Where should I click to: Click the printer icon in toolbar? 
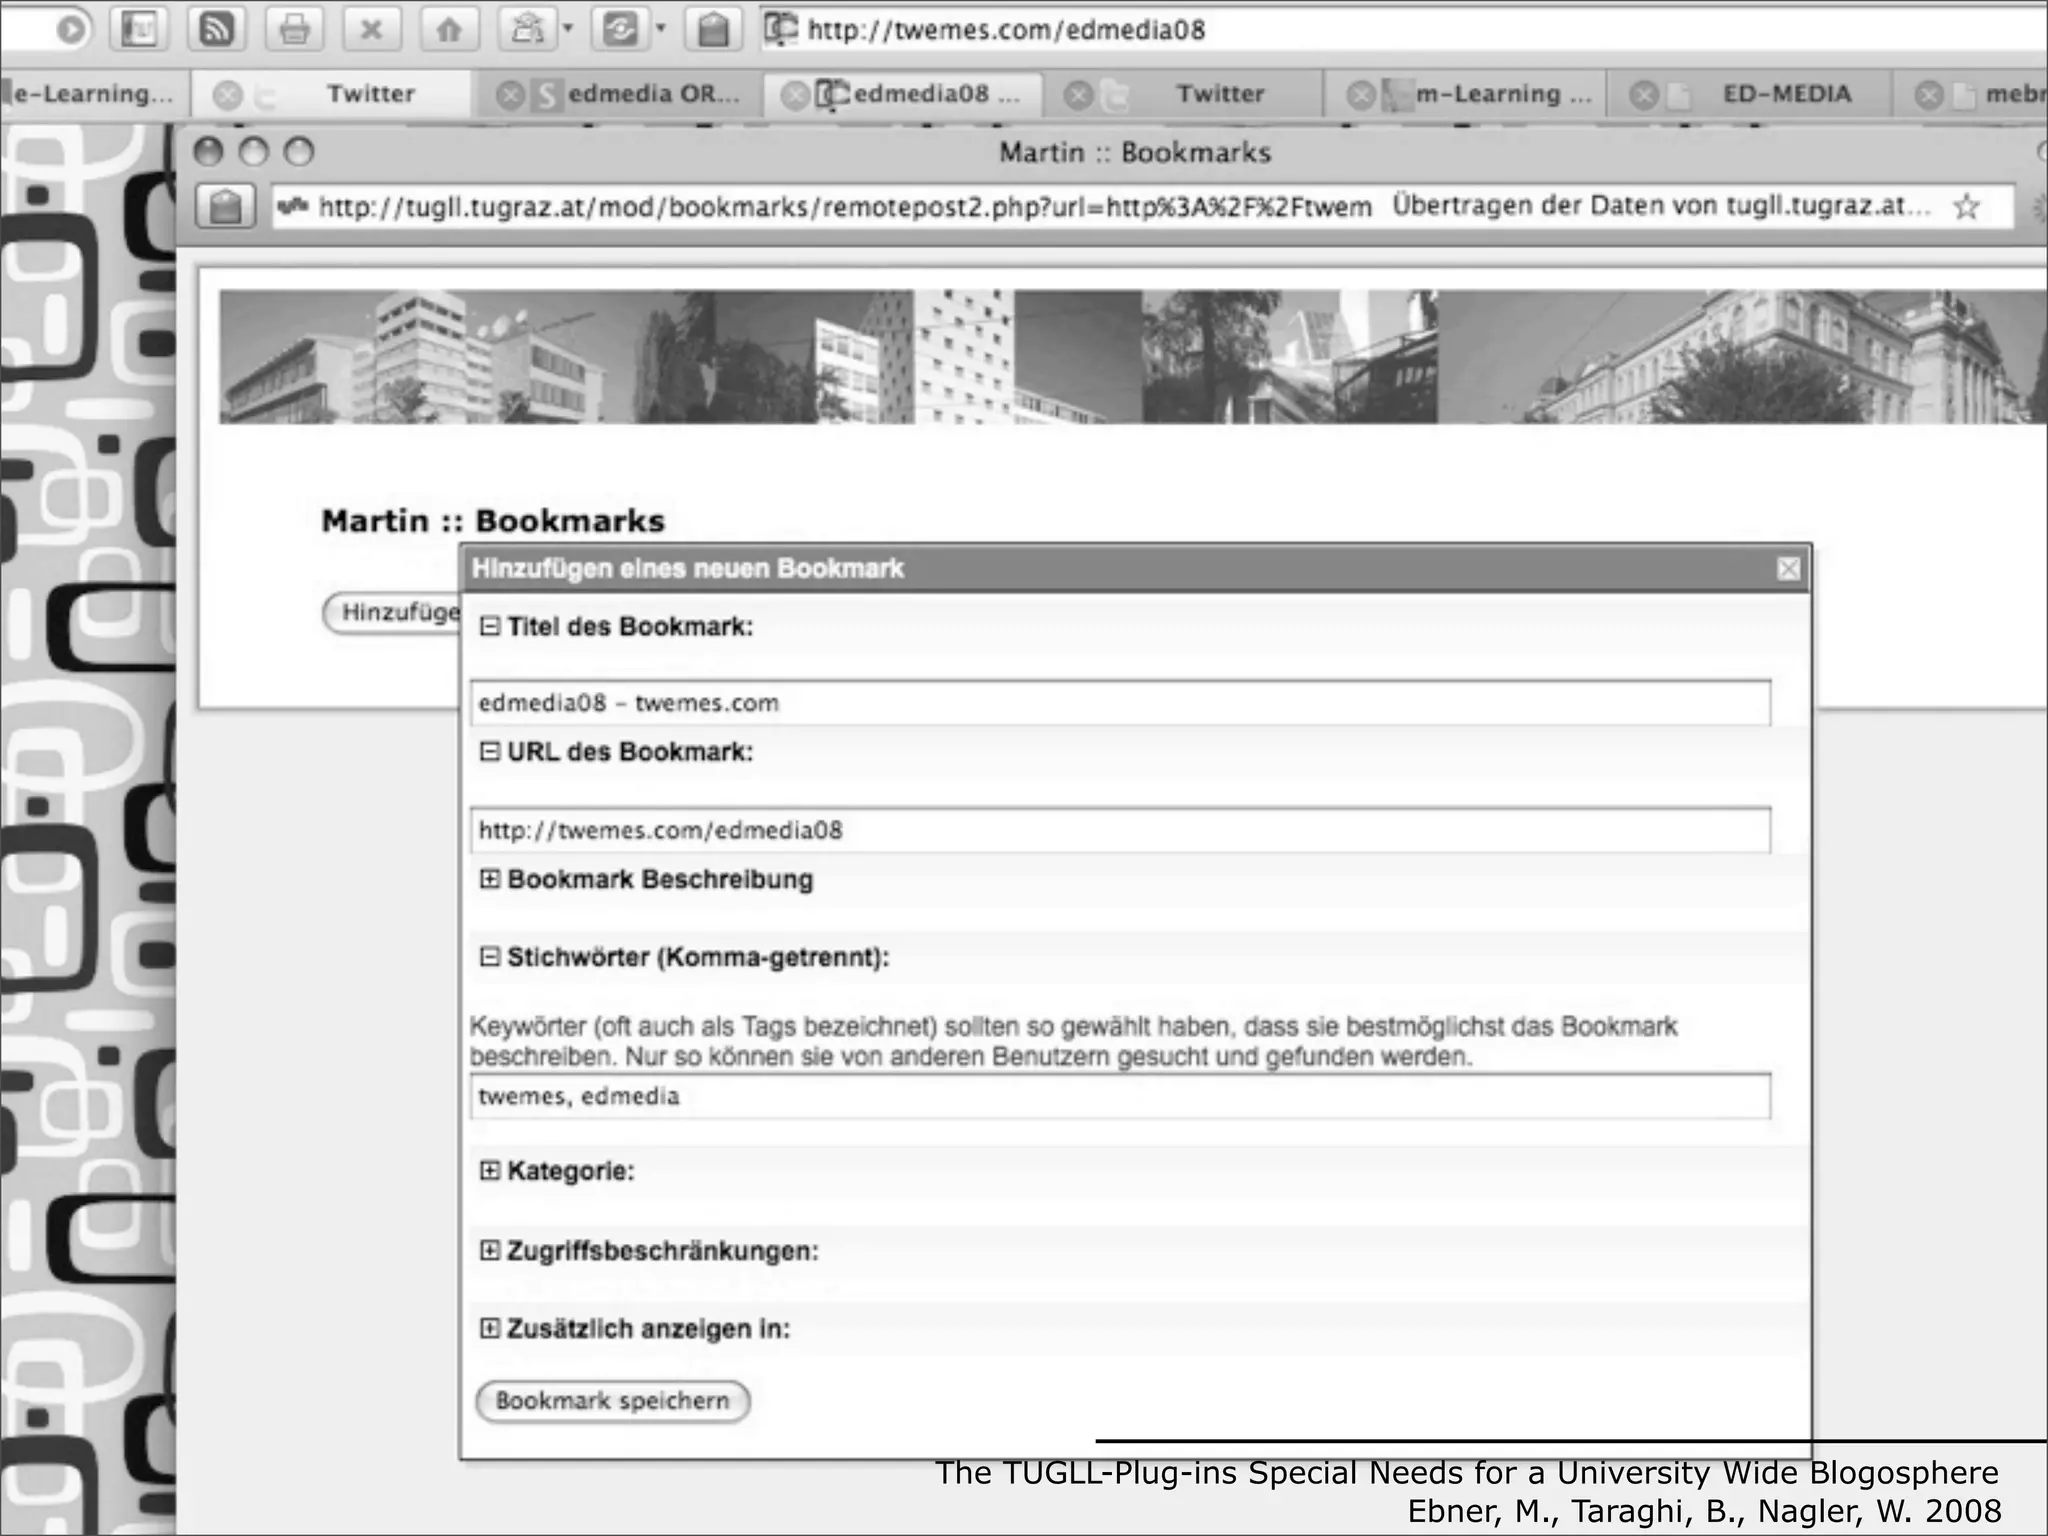tap(294, 29)
